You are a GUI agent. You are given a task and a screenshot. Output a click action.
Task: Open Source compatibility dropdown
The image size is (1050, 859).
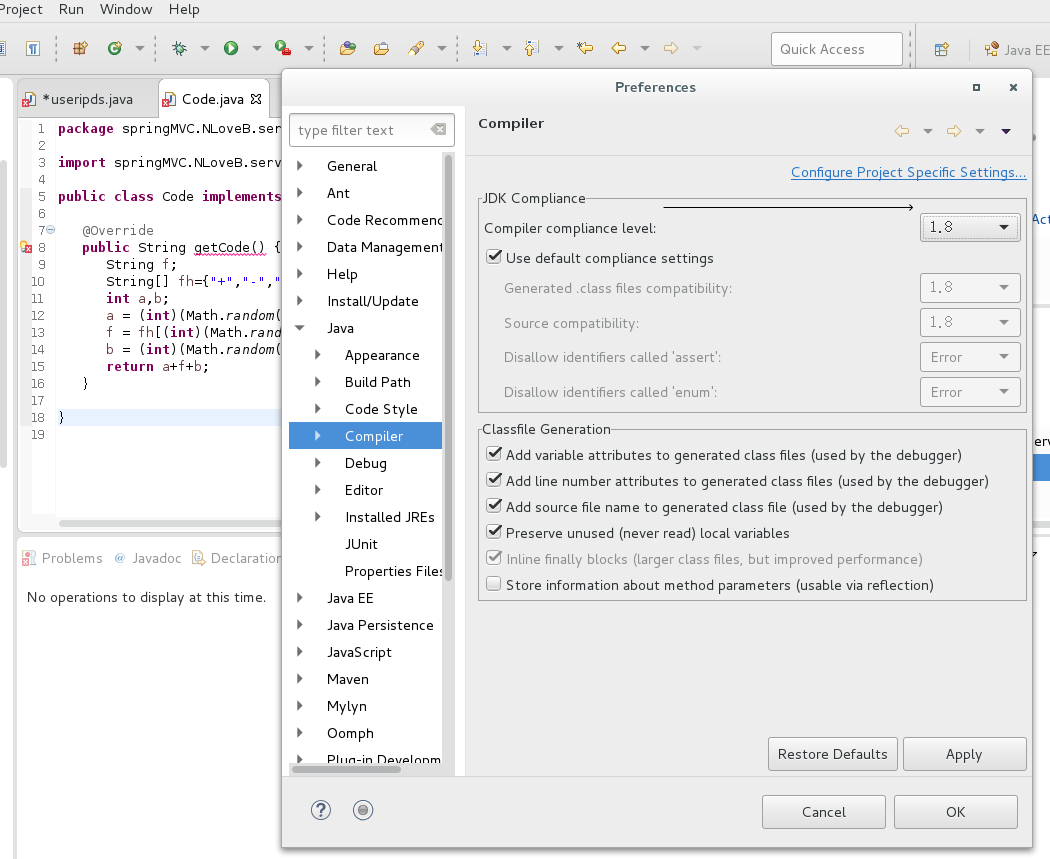point(970,322)
